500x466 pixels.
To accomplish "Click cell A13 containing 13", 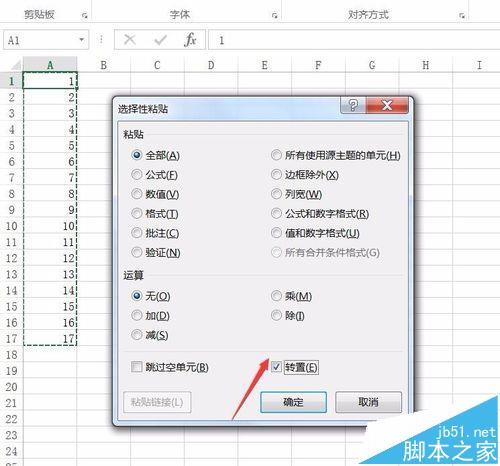I will (50, 274).
